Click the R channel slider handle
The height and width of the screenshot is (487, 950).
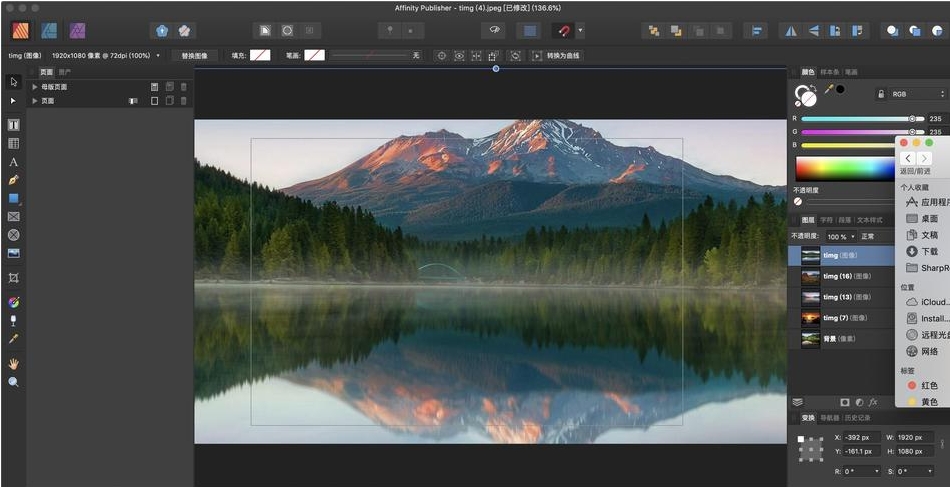(912, 119)
